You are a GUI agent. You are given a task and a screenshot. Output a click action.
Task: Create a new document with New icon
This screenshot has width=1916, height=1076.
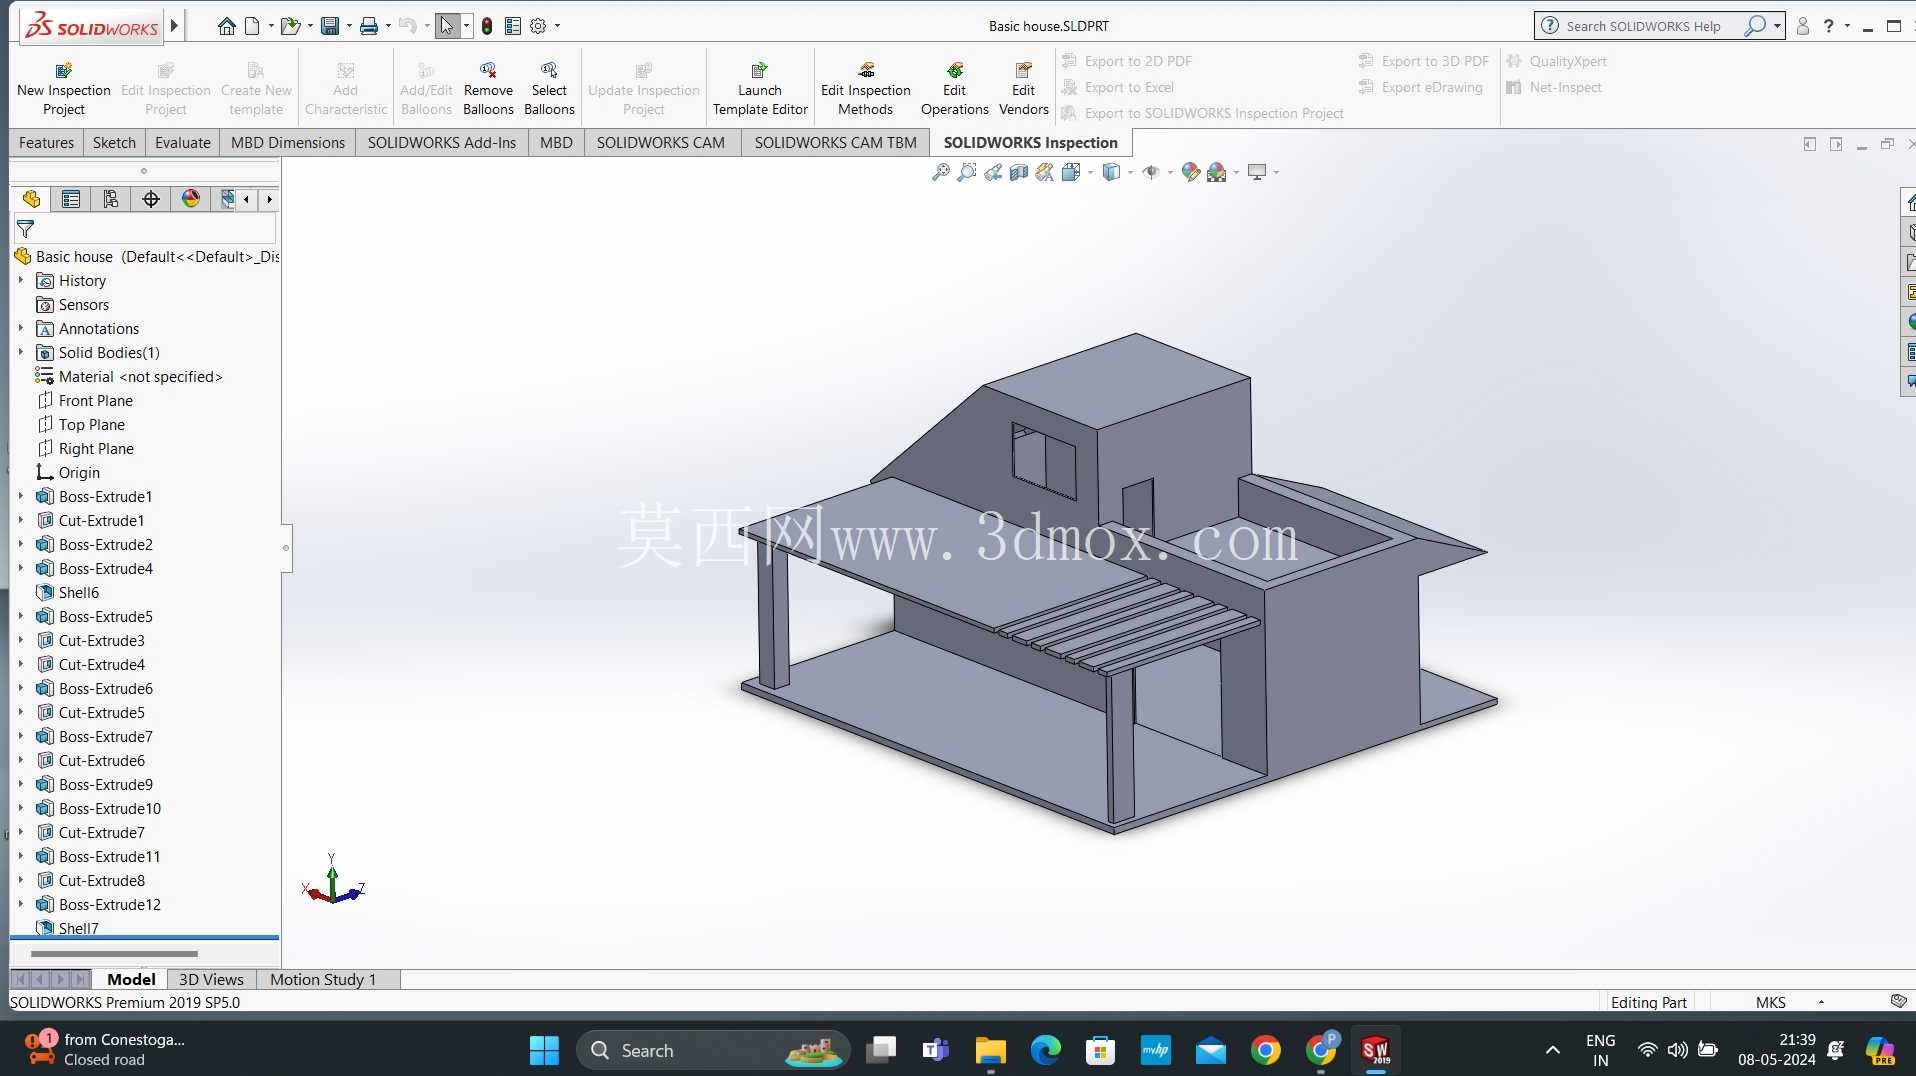[252, 26]
